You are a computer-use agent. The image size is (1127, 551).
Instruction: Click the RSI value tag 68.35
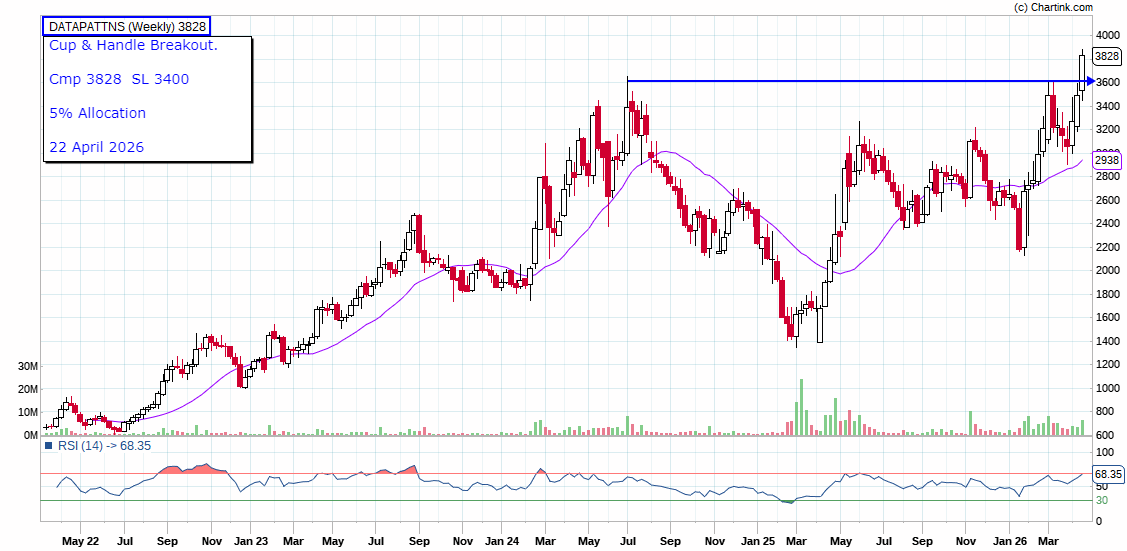click(1108, 474)
